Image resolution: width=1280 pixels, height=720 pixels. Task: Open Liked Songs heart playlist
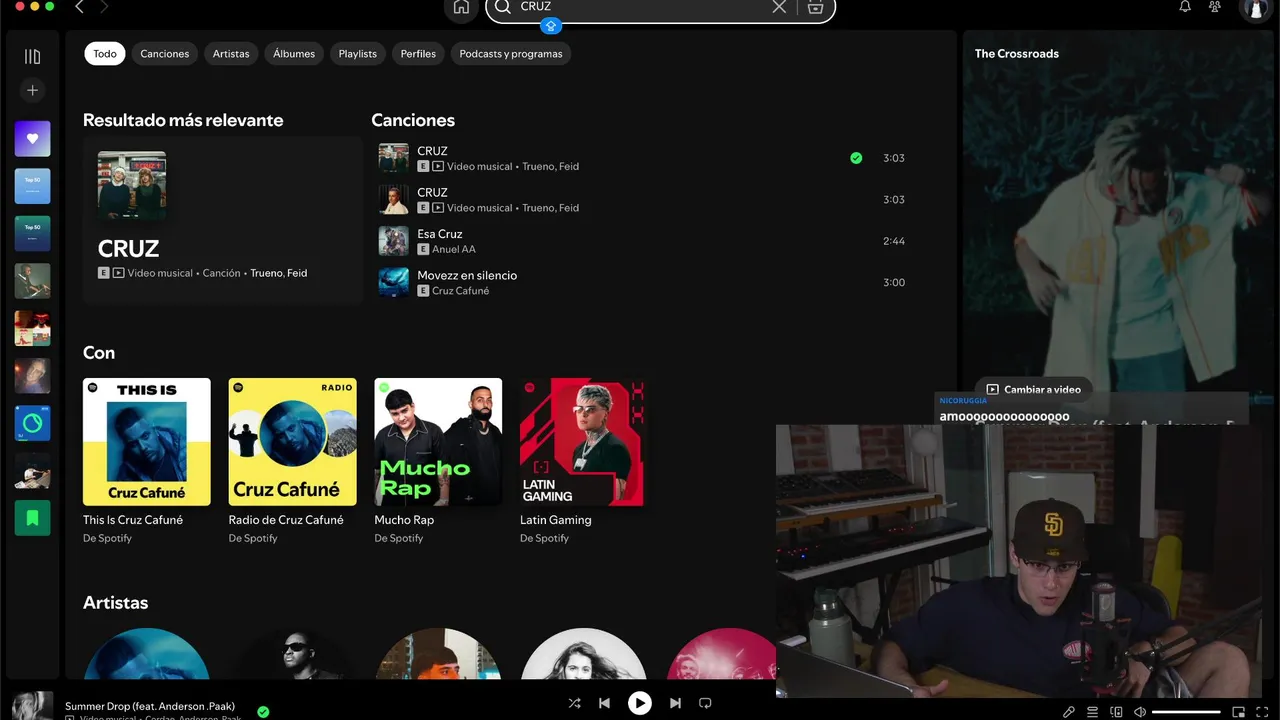click(32, 139)
